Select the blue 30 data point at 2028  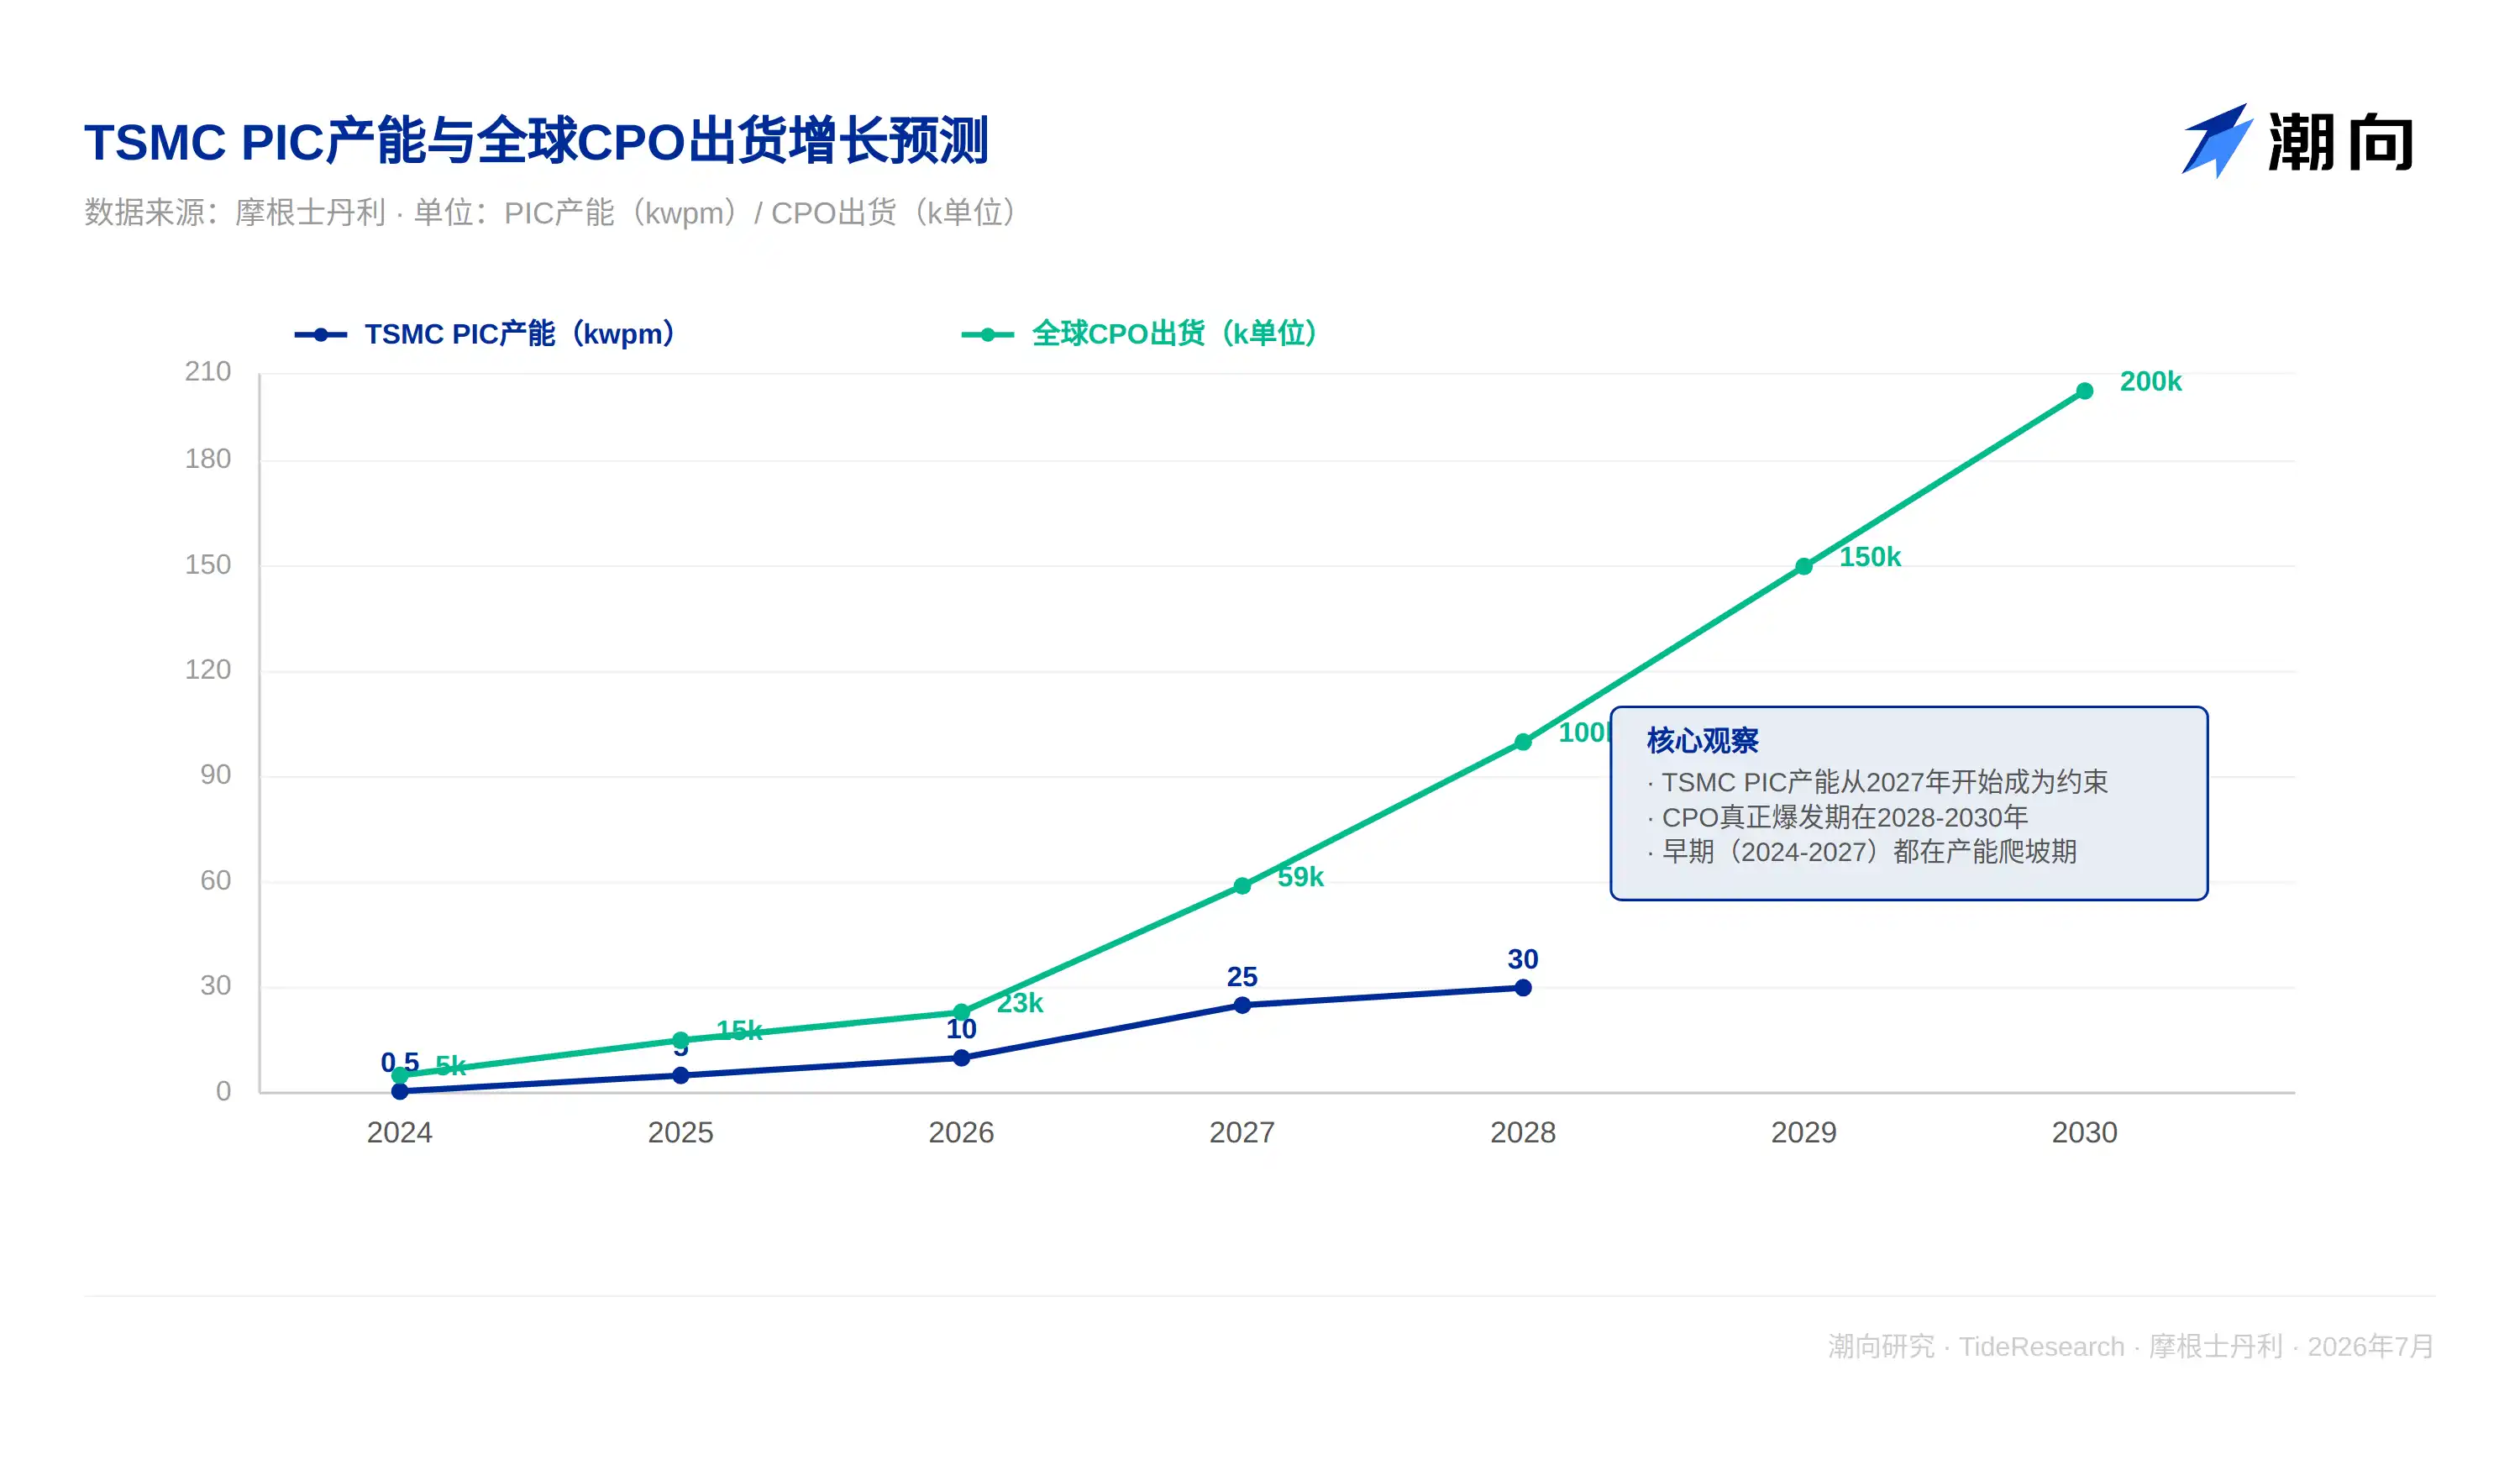tap(1523, 988)
